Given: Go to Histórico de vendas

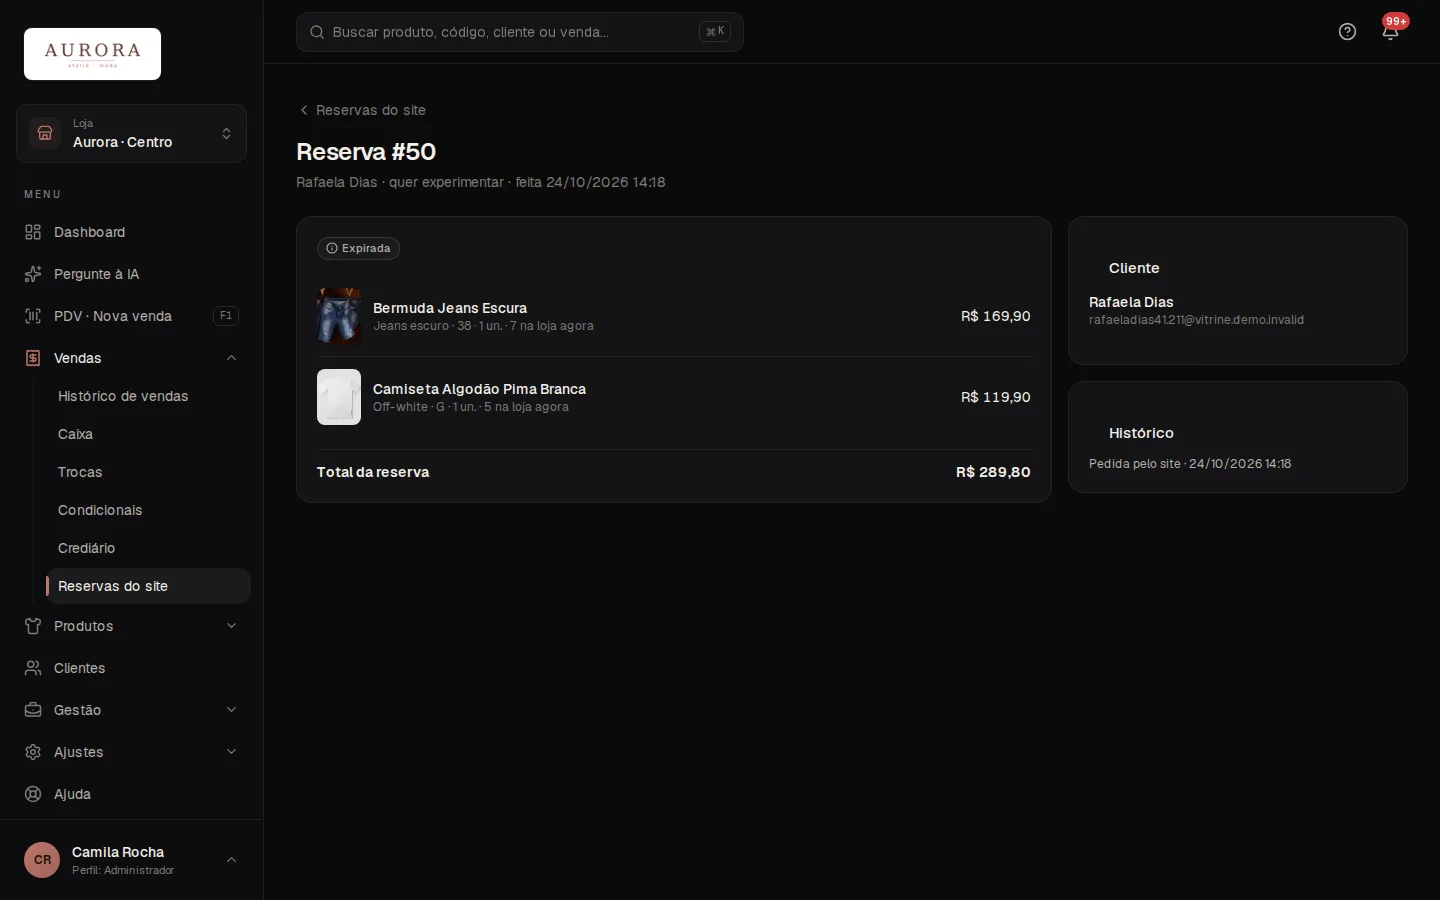Looking at the screenshot, I should tap(148, 396).
